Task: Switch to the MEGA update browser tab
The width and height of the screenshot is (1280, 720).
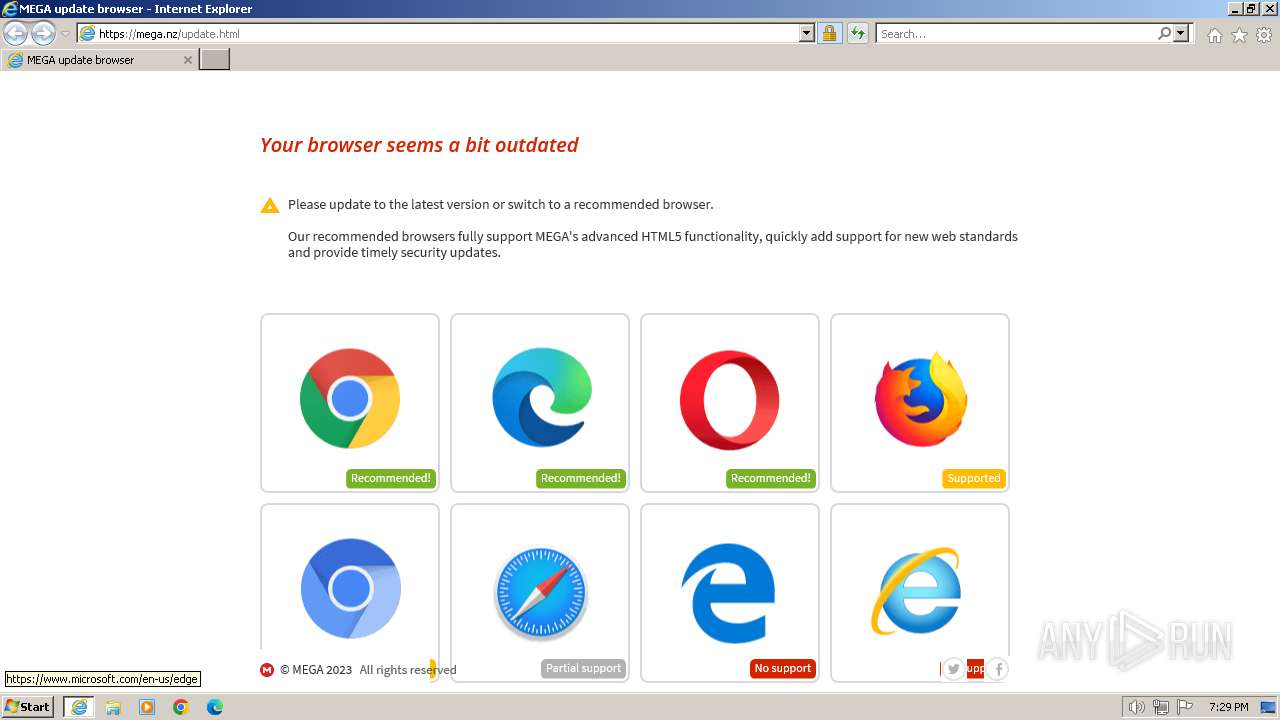Action: 99,60
